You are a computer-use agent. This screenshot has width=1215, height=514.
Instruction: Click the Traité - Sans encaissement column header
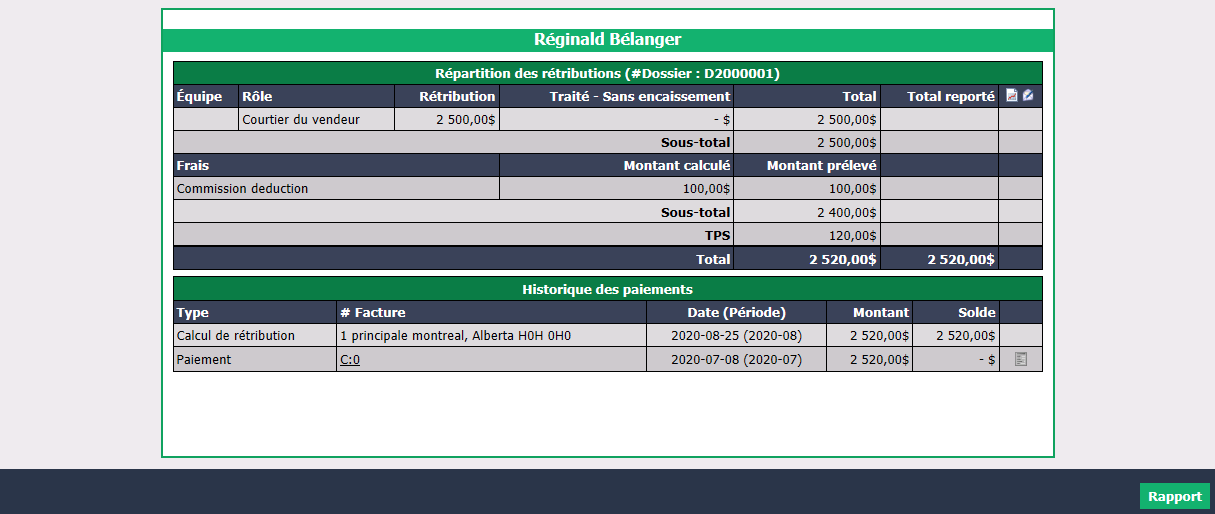(x=616, y=96)
